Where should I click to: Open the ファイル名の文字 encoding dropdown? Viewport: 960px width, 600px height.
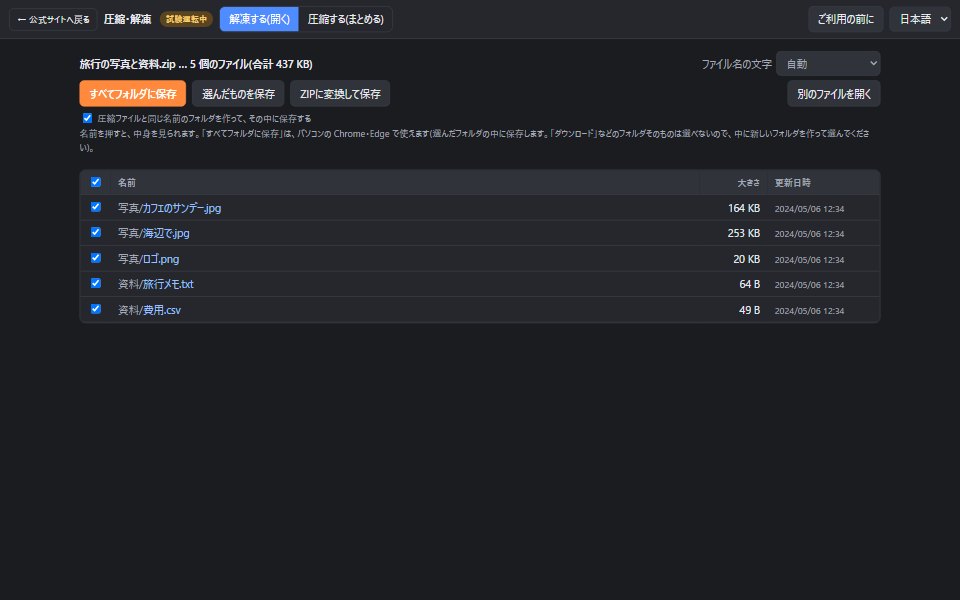(x=828, y=64)
